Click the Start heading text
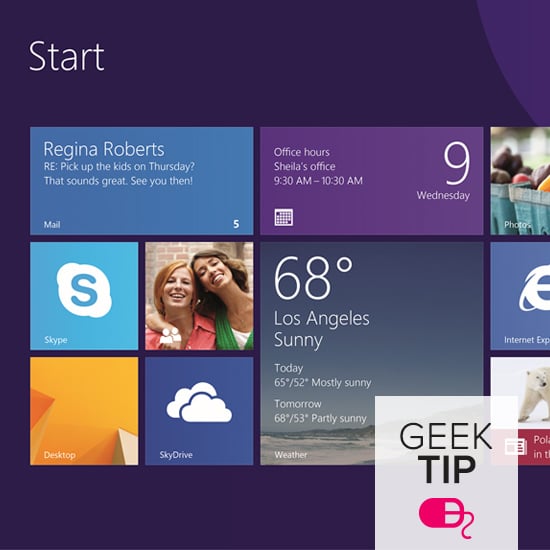550x550 pixels. (x=66, y=56)
